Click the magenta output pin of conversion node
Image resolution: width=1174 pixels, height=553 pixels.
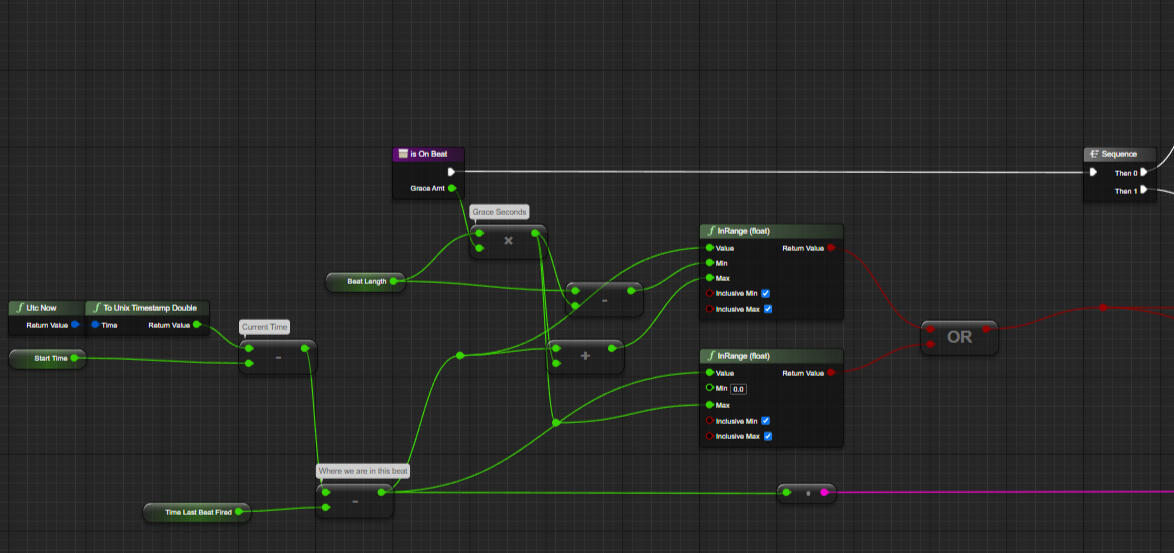point(824,492)
